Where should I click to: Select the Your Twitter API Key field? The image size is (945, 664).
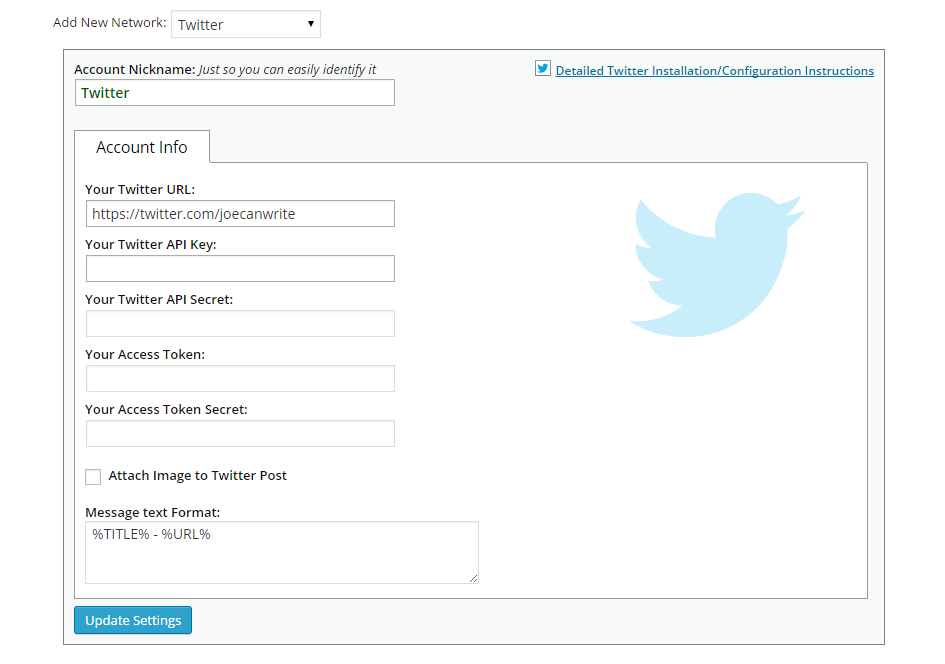coord(240,269)
